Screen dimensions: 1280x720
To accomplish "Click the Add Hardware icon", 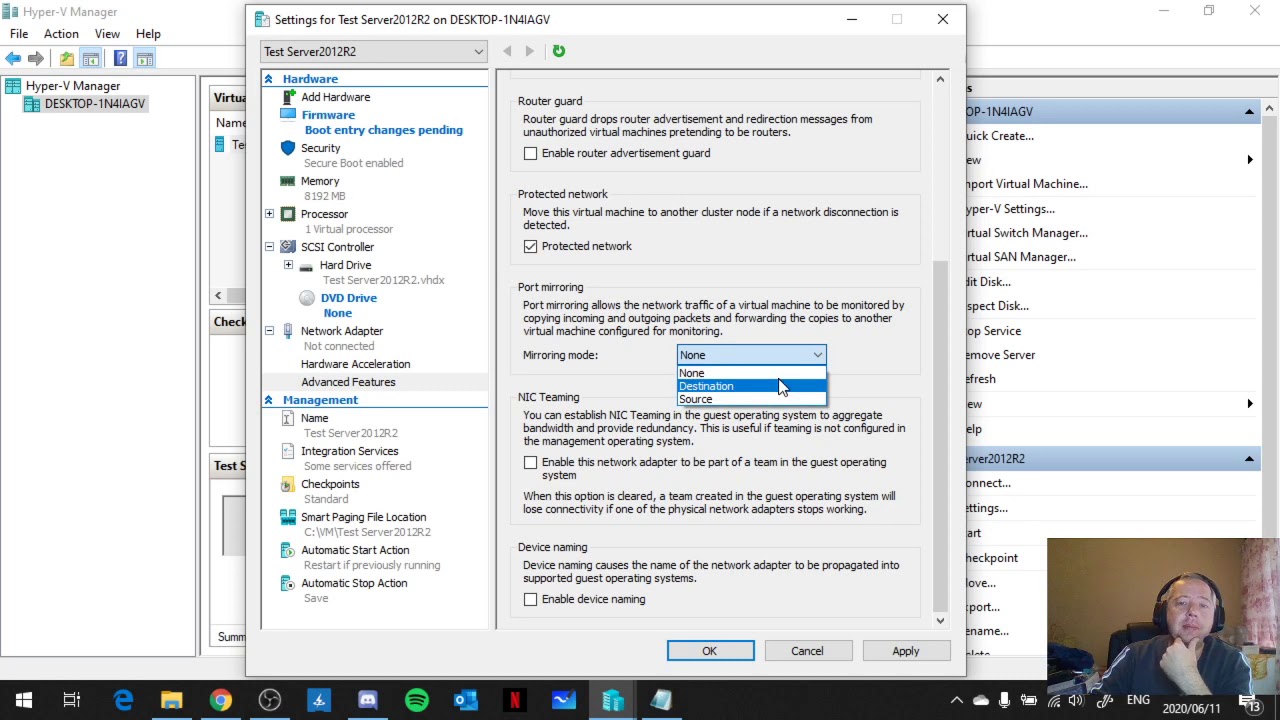I will (288, 97).
